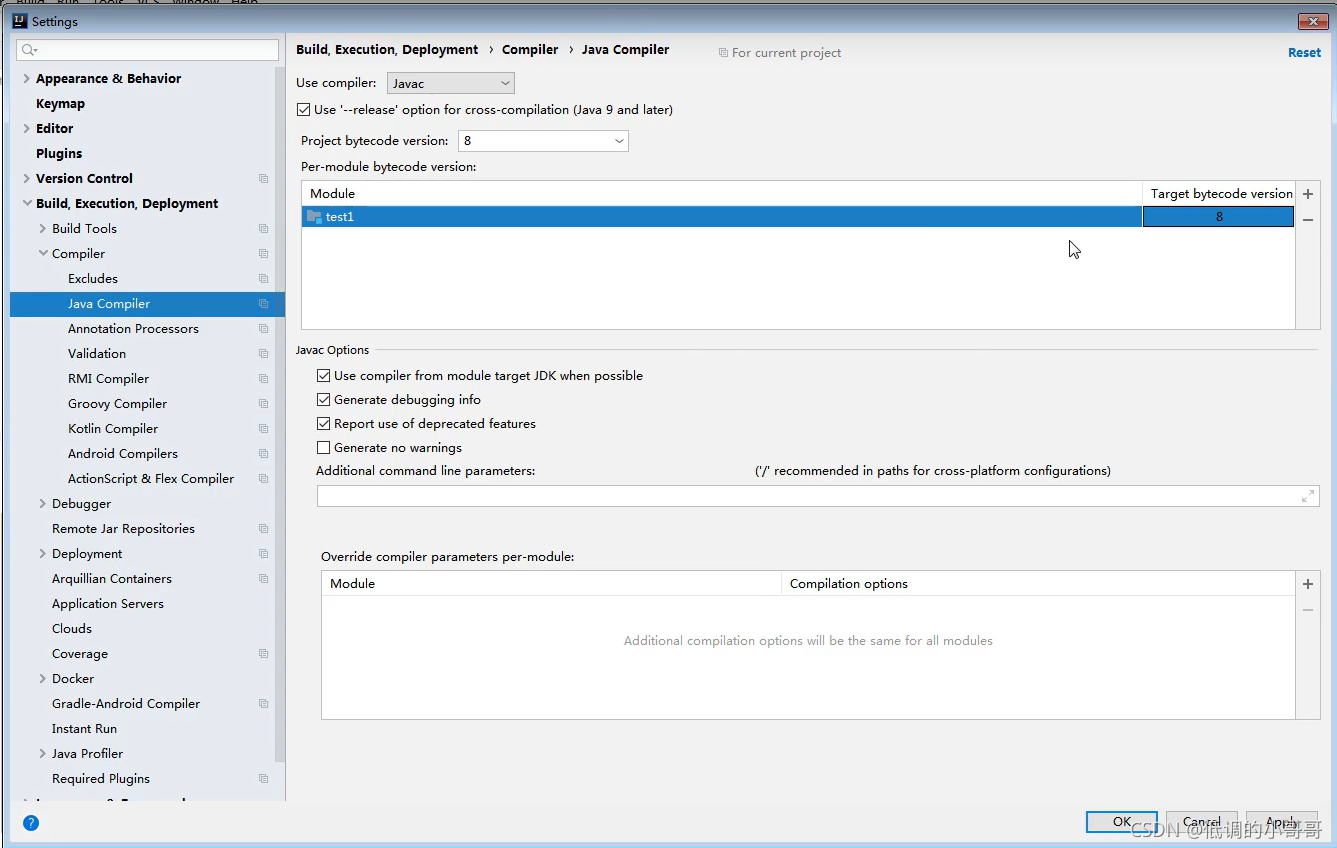This screenshot has height=848, width=1337.
Task: Open Clouds settings page
Action: pos(72,629)
